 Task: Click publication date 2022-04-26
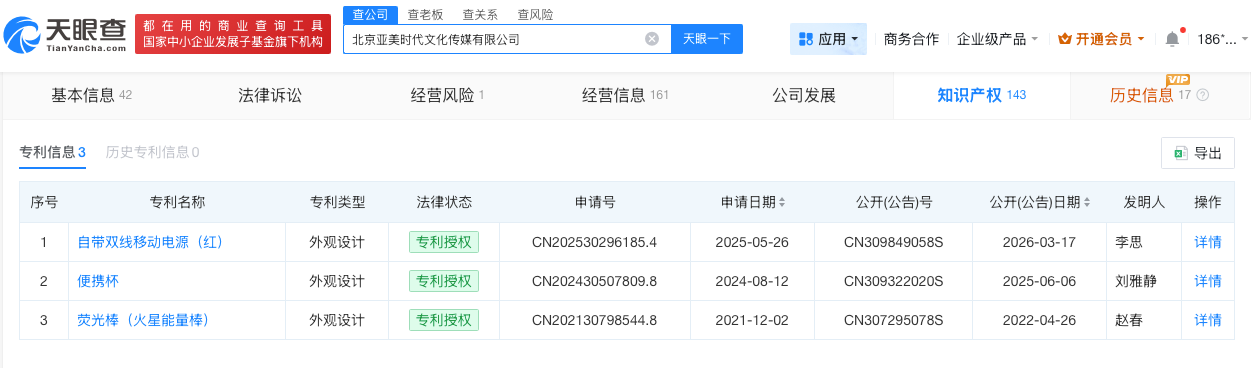[1039, 320]
